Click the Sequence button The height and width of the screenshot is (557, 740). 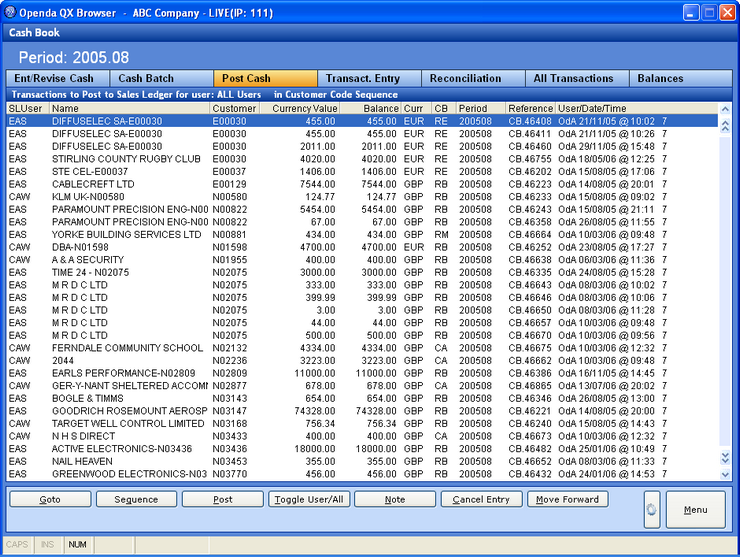[x=136, y=499]
